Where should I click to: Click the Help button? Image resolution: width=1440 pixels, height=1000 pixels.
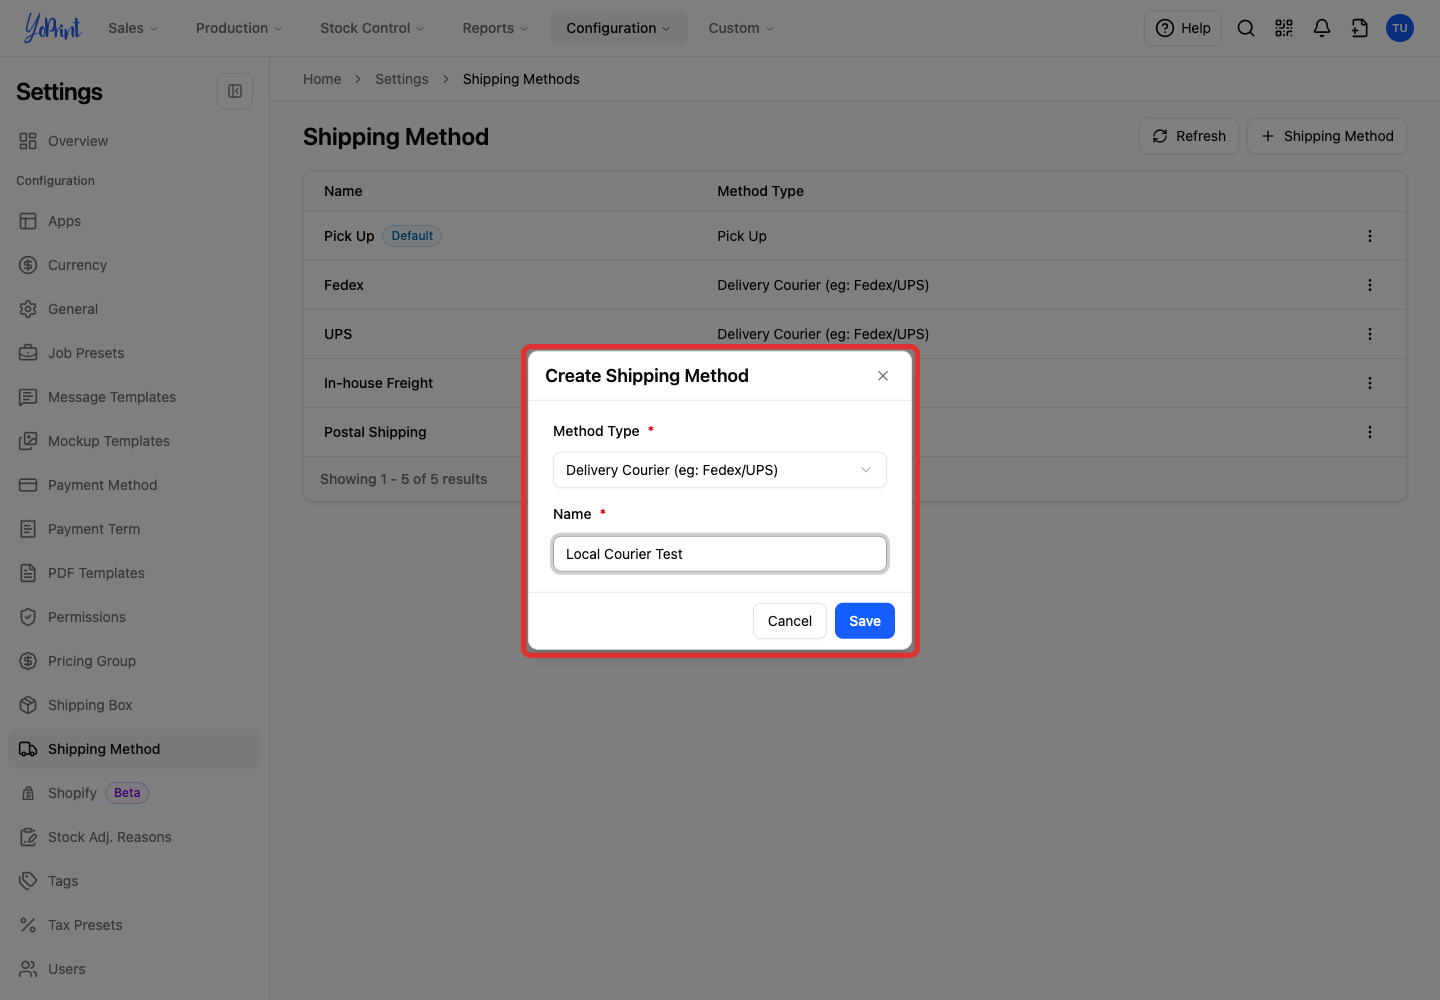click(x=1183, y=28)
